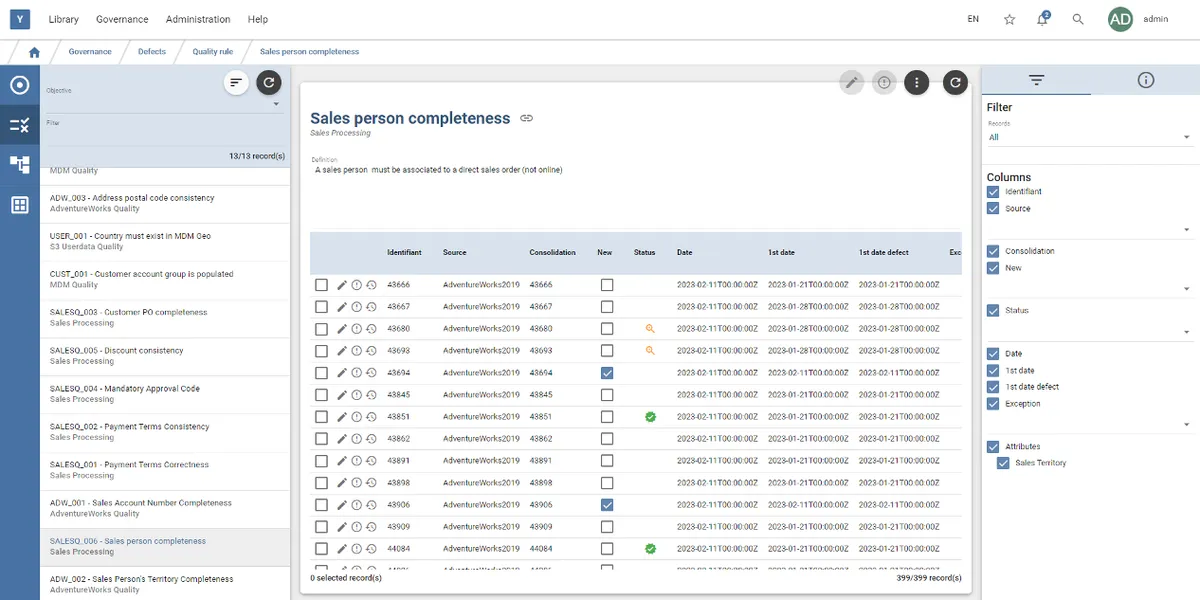Check the New checkbox for 43667
This screenshot has height=600, width=1200.
coord(607,307)
